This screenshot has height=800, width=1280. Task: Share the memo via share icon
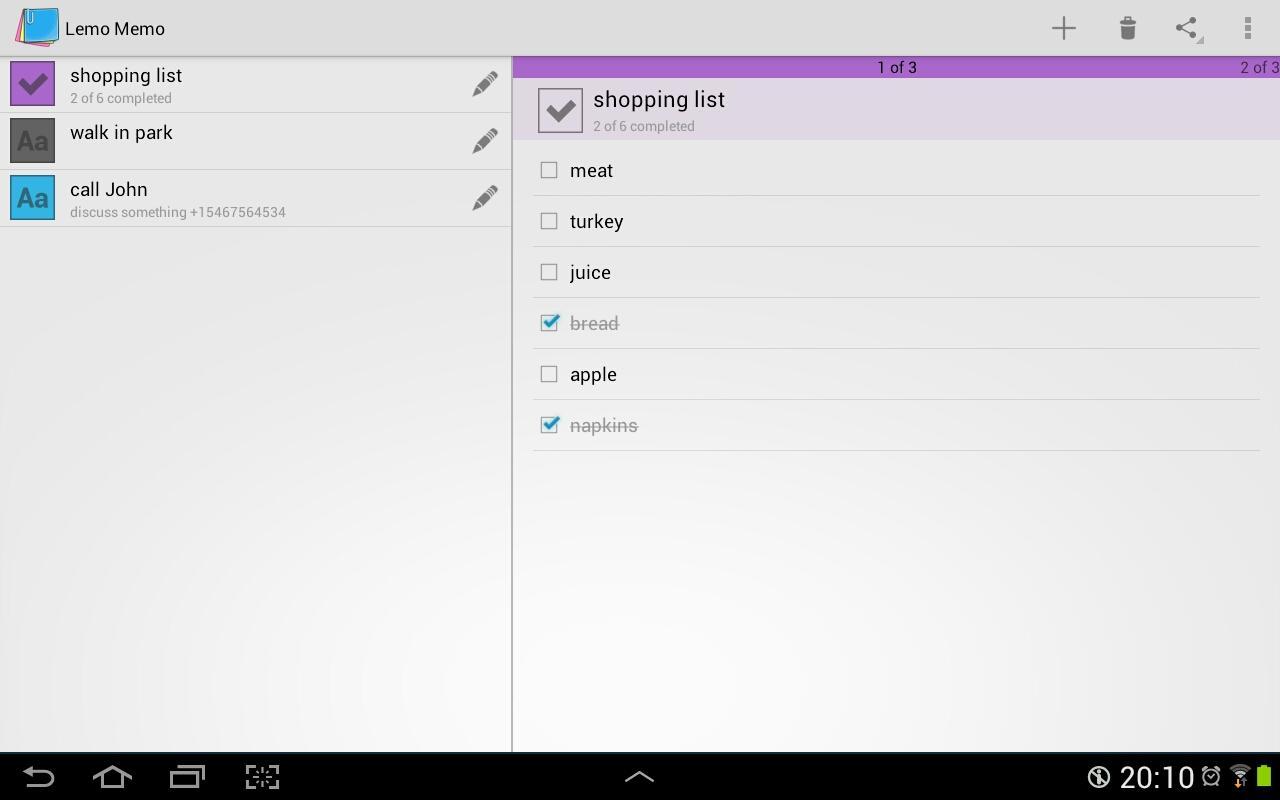click(x=1187, y=28)
